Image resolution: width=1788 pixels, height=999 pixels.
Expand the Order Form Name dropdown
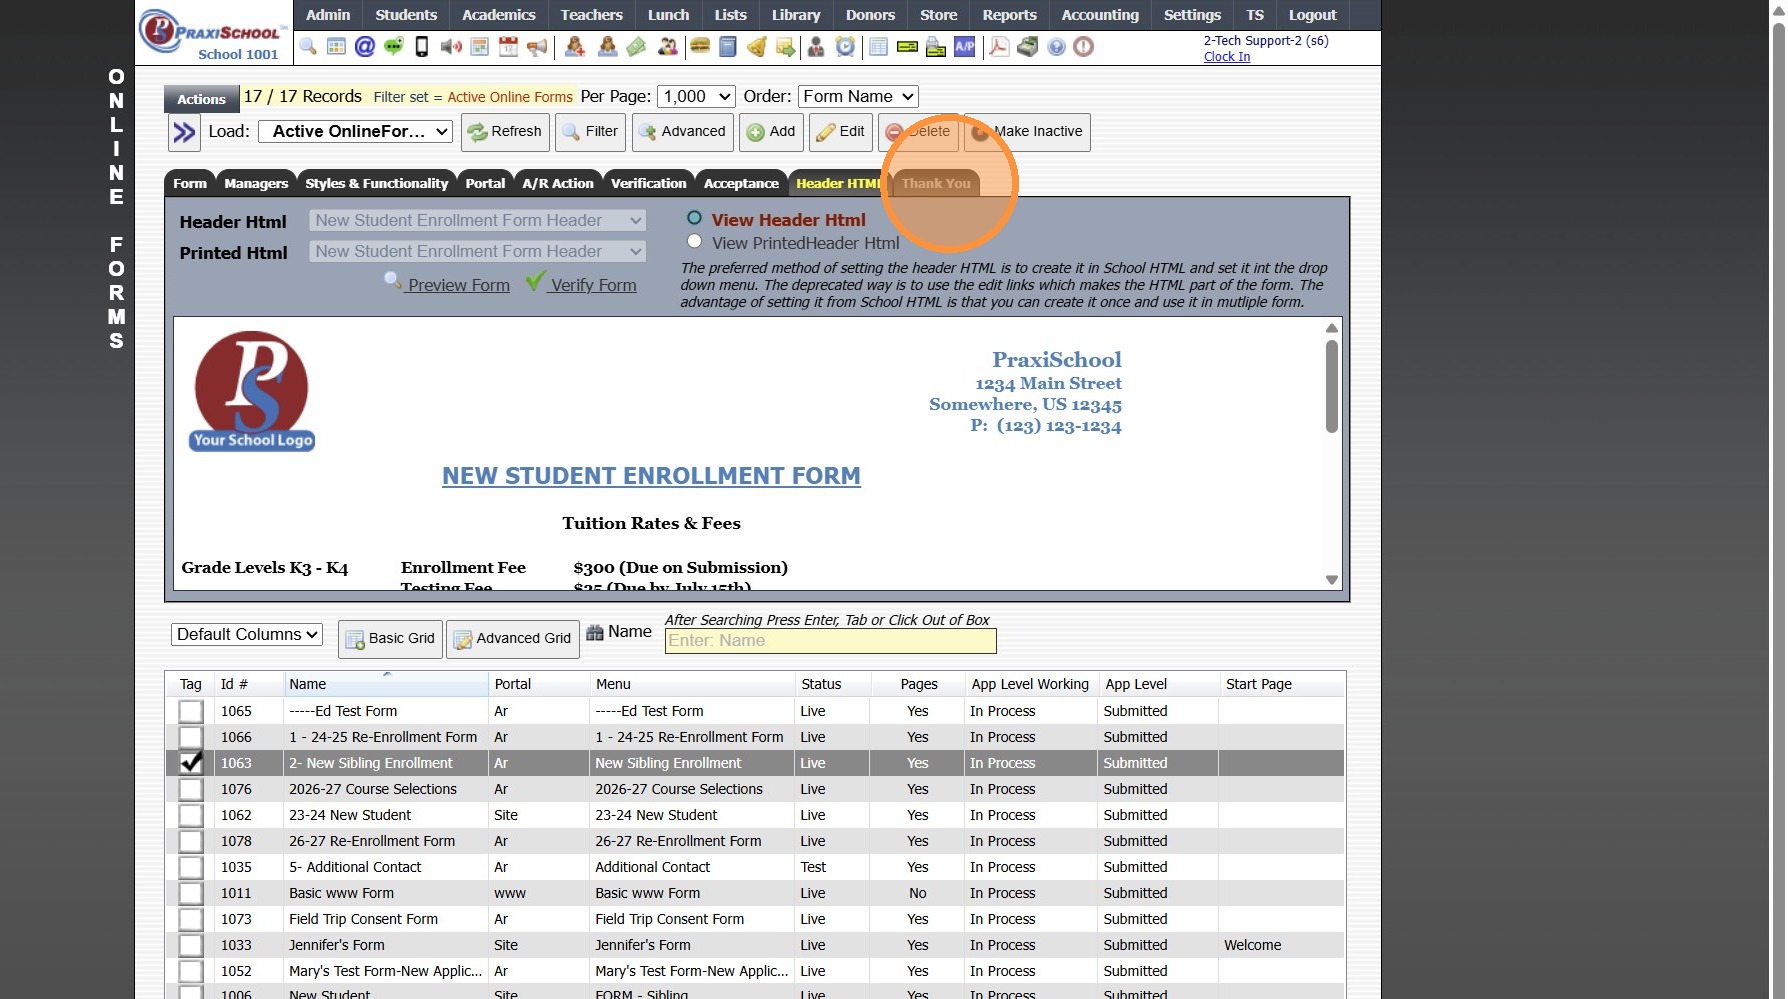pos(858,97)
